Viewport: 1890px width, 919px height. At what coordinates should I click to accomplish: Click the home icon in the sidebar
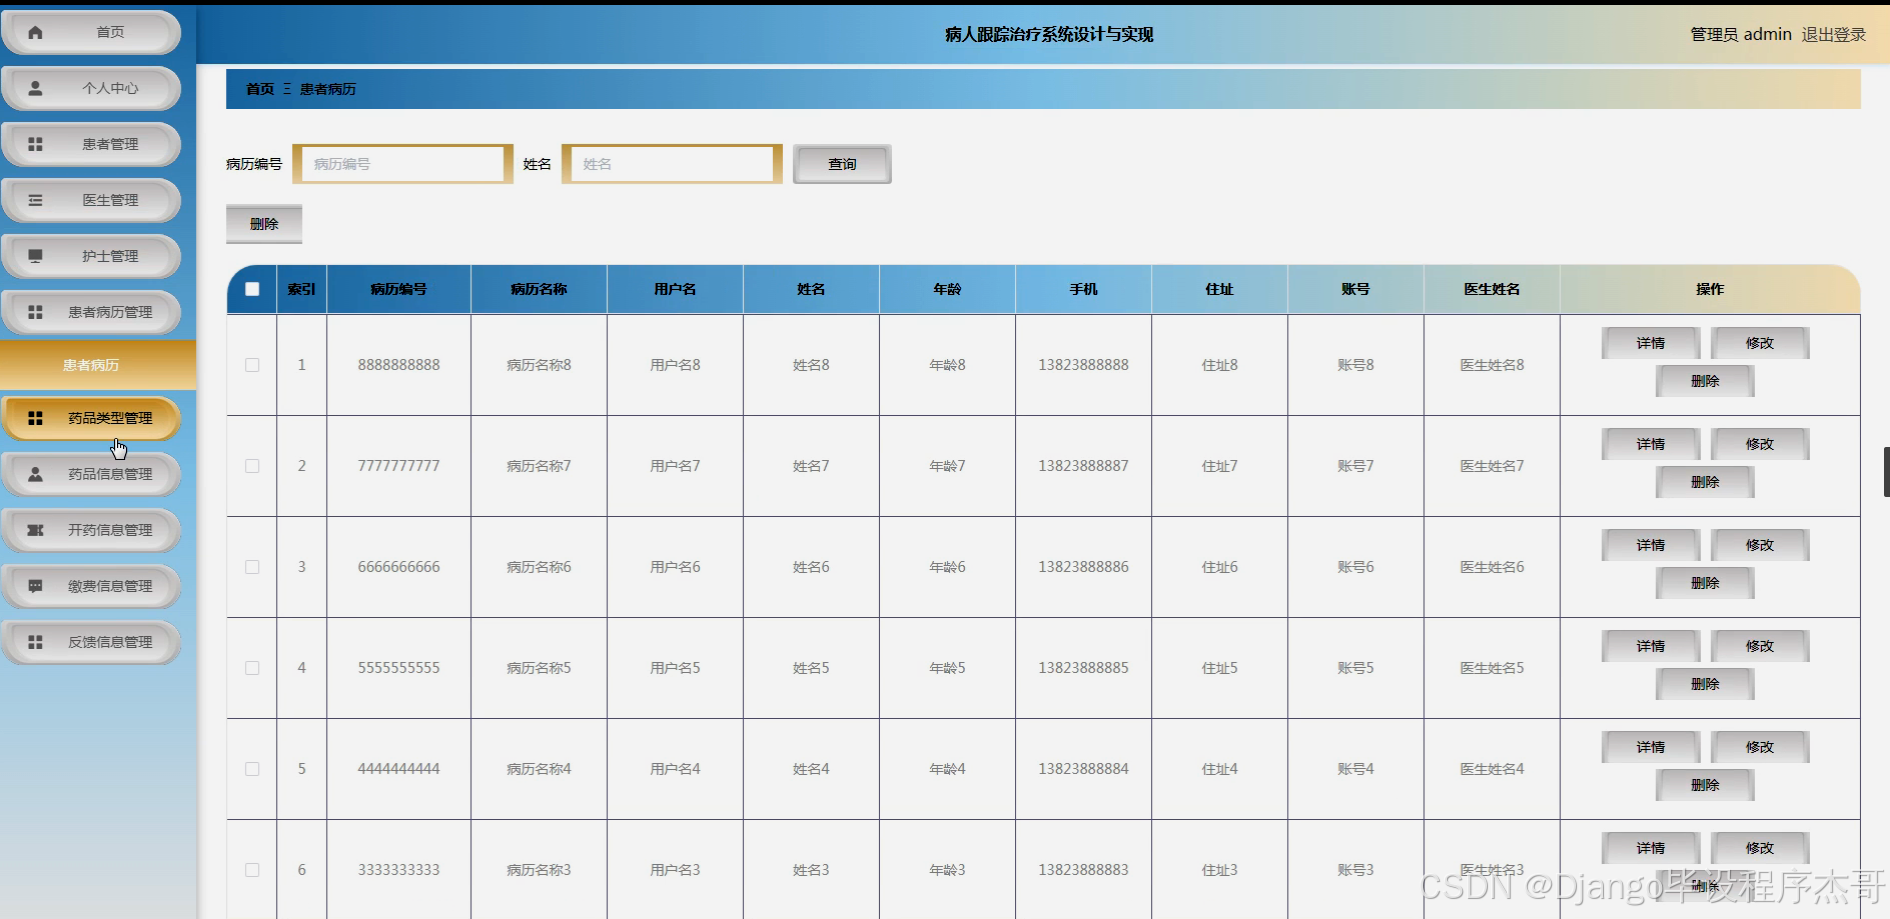tap(36, 32)
